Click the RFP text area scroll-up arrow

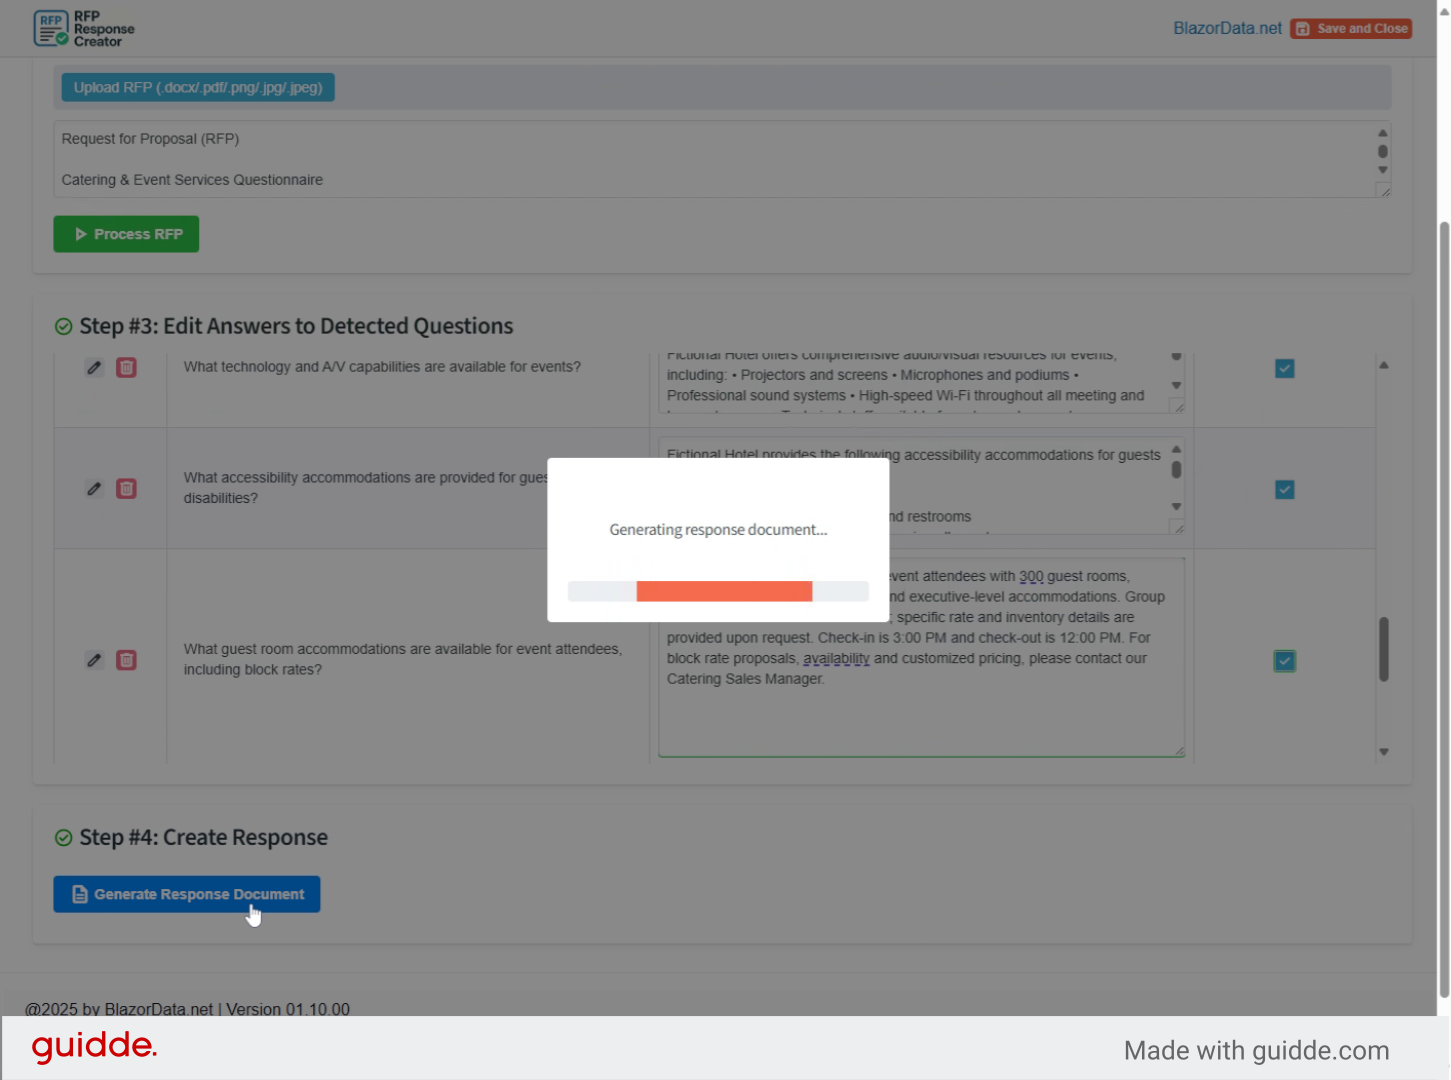(x=1383, y=133)
